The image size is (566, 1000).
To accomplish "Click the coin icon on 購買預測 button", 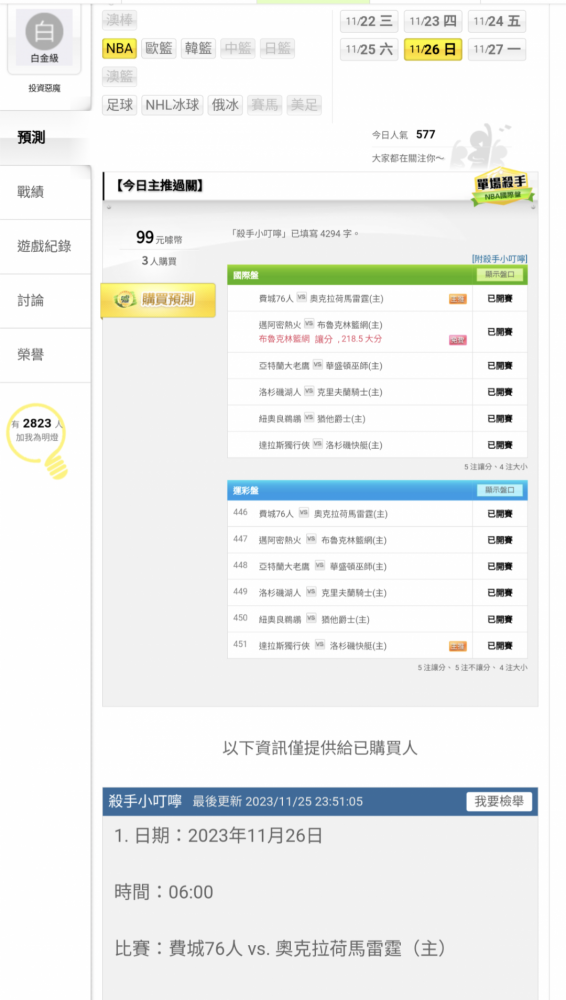I will pyautogui.click(x=125, y=300).
